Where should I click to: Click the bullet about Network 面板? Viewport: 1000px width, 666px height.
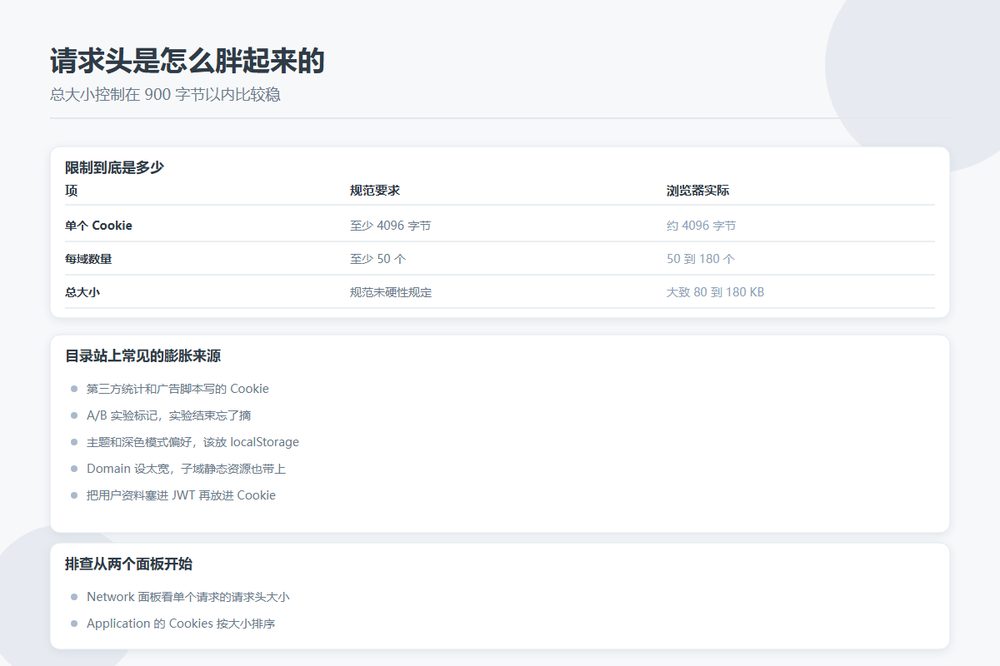click(188, 596)
